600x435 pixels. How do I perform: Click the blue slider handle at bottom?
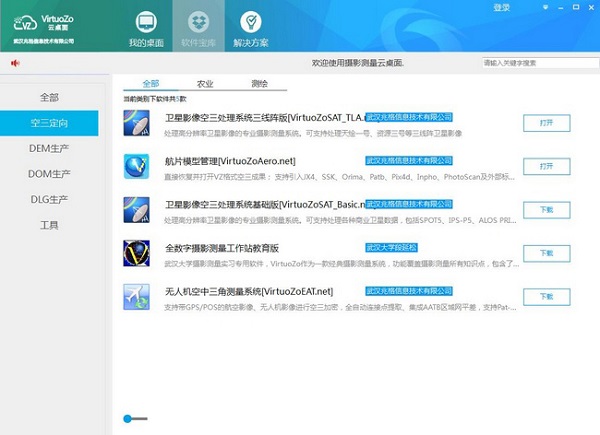tap(128, 418)
